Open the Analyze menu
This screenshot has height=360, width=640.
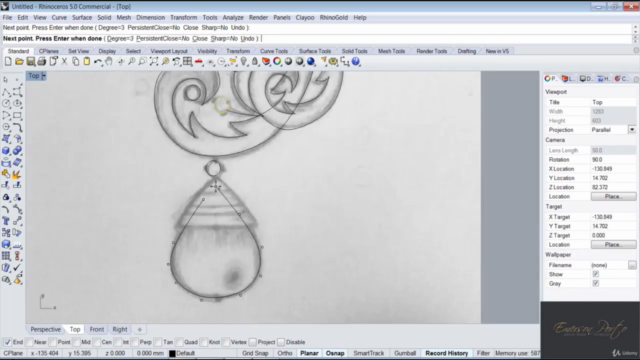tap(233, 18)
